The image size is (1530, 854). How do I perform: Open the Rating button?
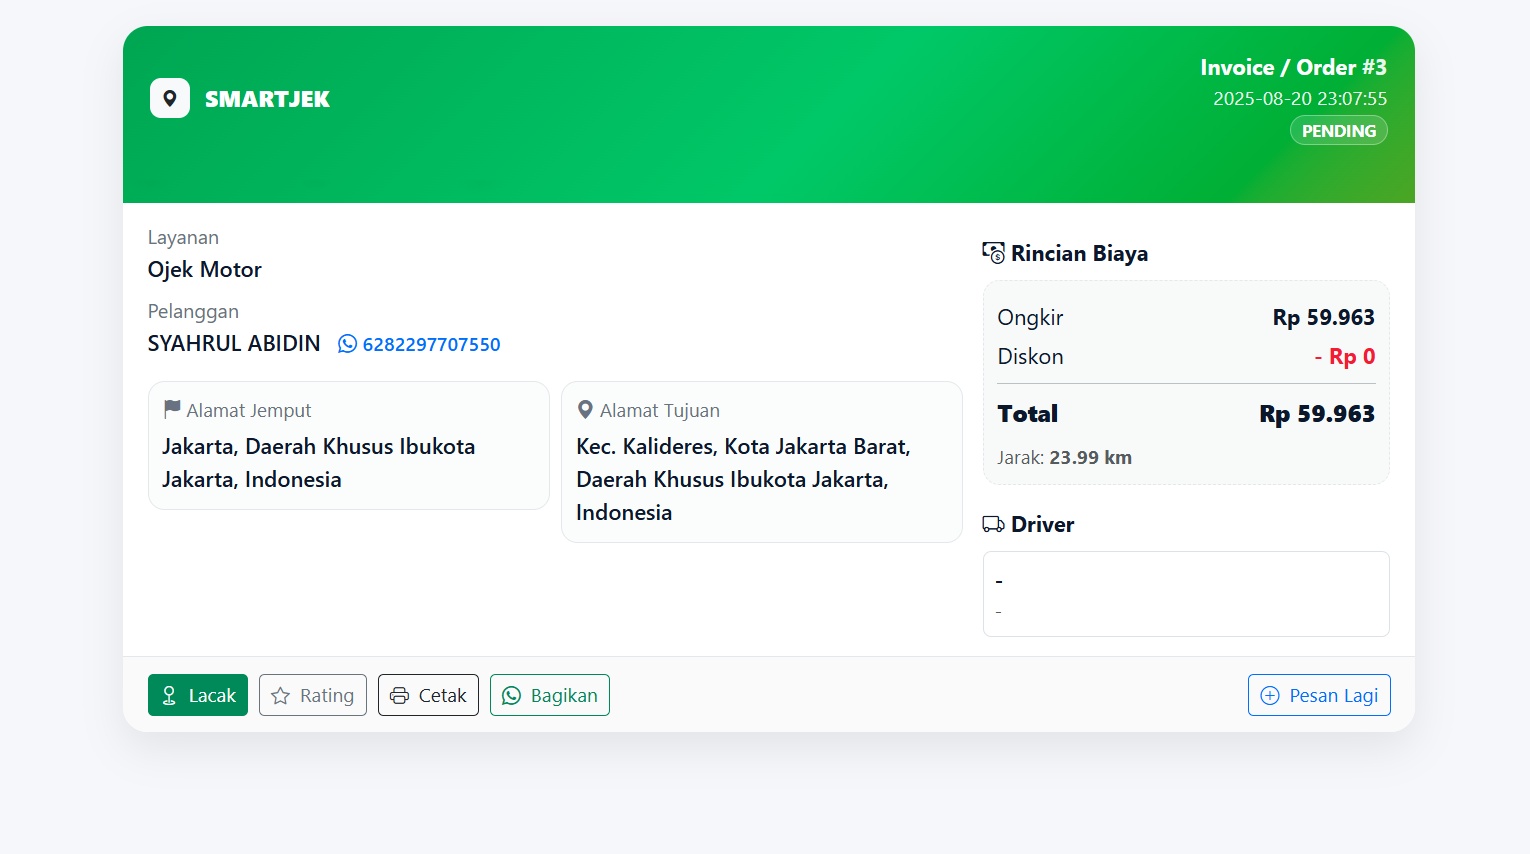(x=313, y=695)
